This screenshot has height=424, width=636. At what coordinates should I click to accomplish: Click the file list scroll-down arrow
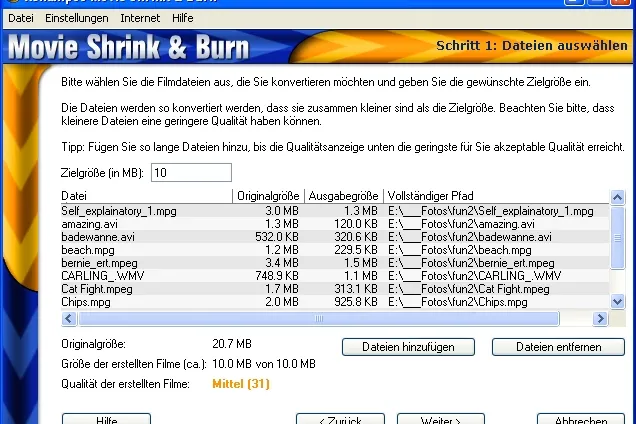tap(617, 301)
